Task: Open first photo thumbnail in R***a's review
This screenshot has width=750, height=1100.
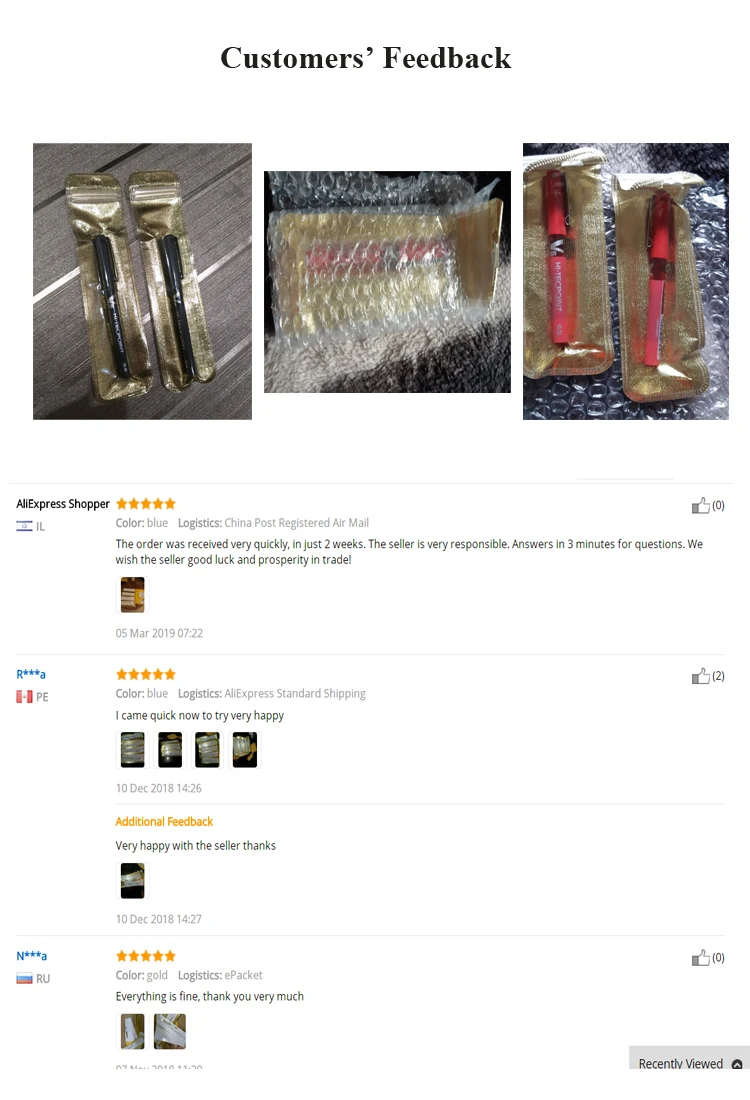Action: pyautogui.click(x=133, y=749)
